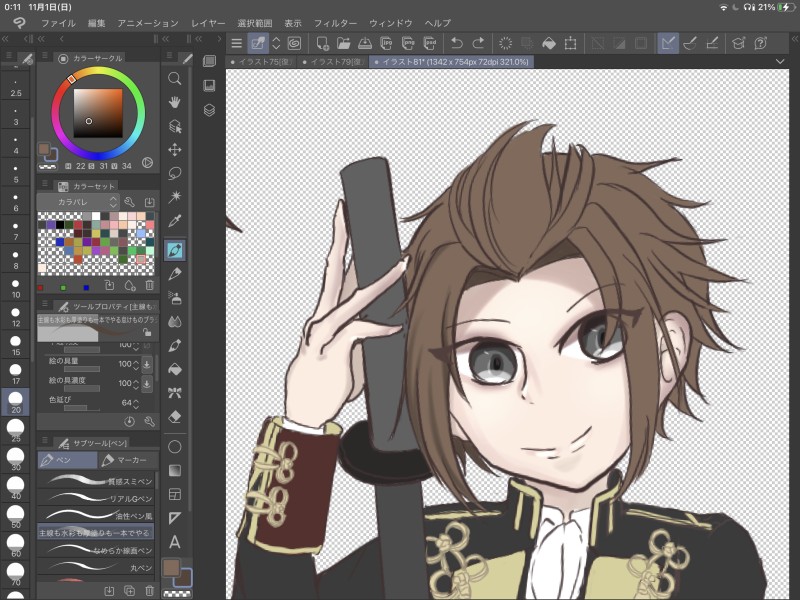800x600 pixels.
Task: Choose the 油性ペン風 sub tool
Action: [x=95, y=515]
